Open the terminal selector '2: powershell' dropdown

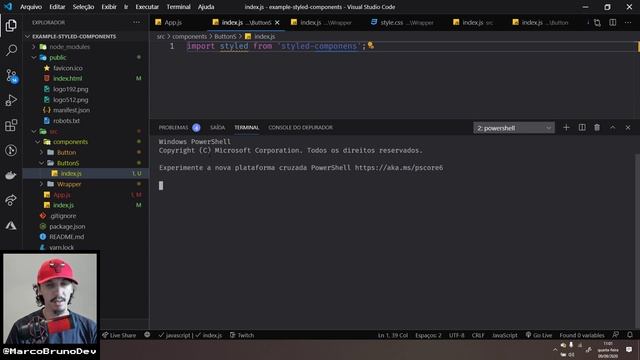(514, 128)
